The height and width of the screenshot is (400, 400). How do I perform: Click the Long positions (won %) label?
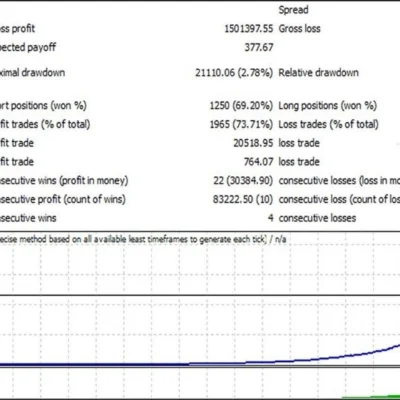[328, 106]
